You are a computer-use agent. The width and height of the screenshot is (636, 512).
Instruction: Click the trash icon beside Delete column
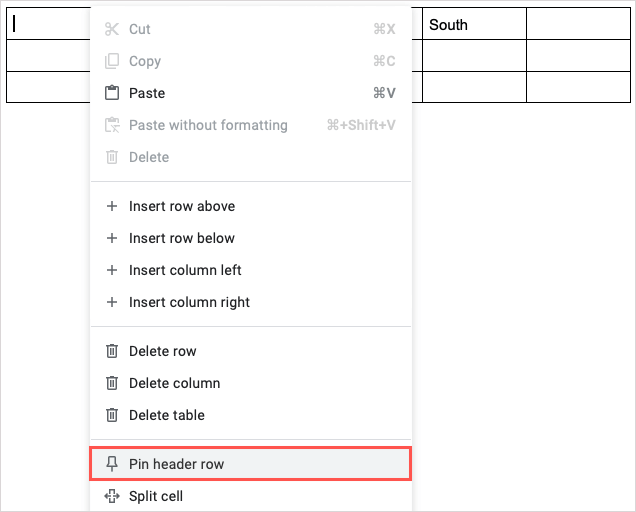click(x=112, y=383)
